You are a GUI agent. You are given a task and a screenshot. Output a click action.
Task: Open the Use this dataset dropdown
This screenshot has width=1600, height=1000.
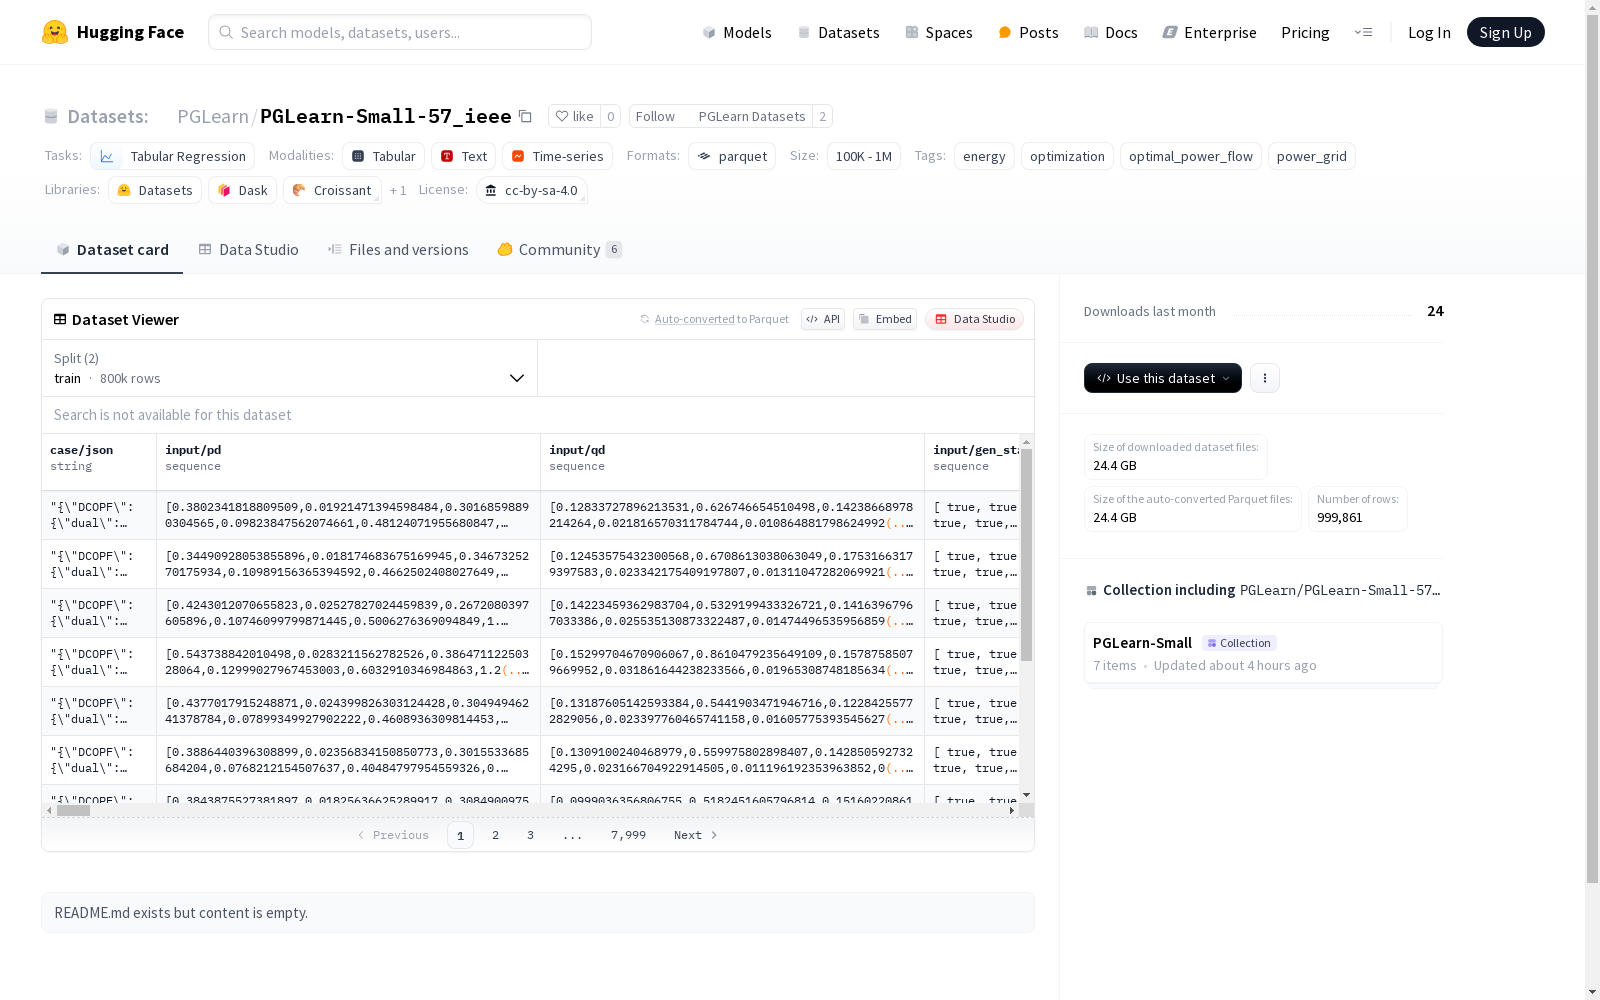(x=1162, y=378)
